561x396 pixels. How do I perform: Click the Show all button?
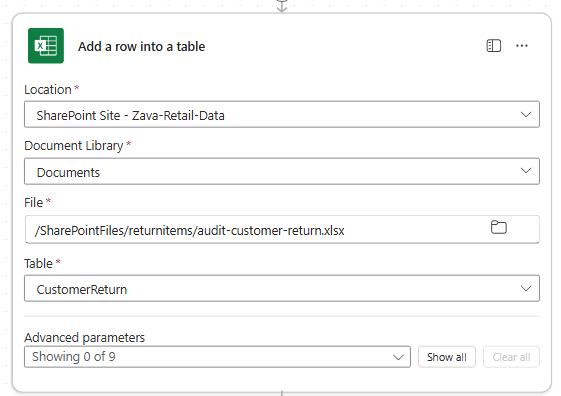tap(447, 357)
